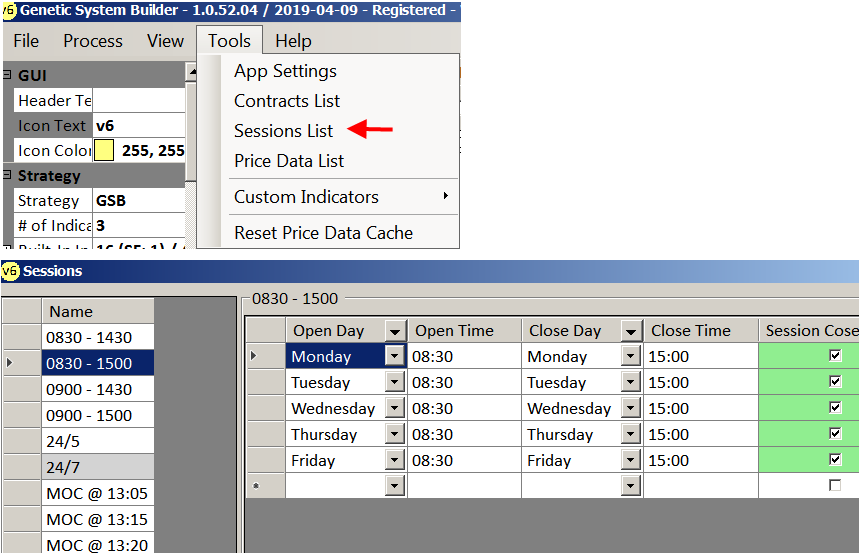Collapse the GUI property group
This screenshot has width=859, height=554.
pos(8,75)
